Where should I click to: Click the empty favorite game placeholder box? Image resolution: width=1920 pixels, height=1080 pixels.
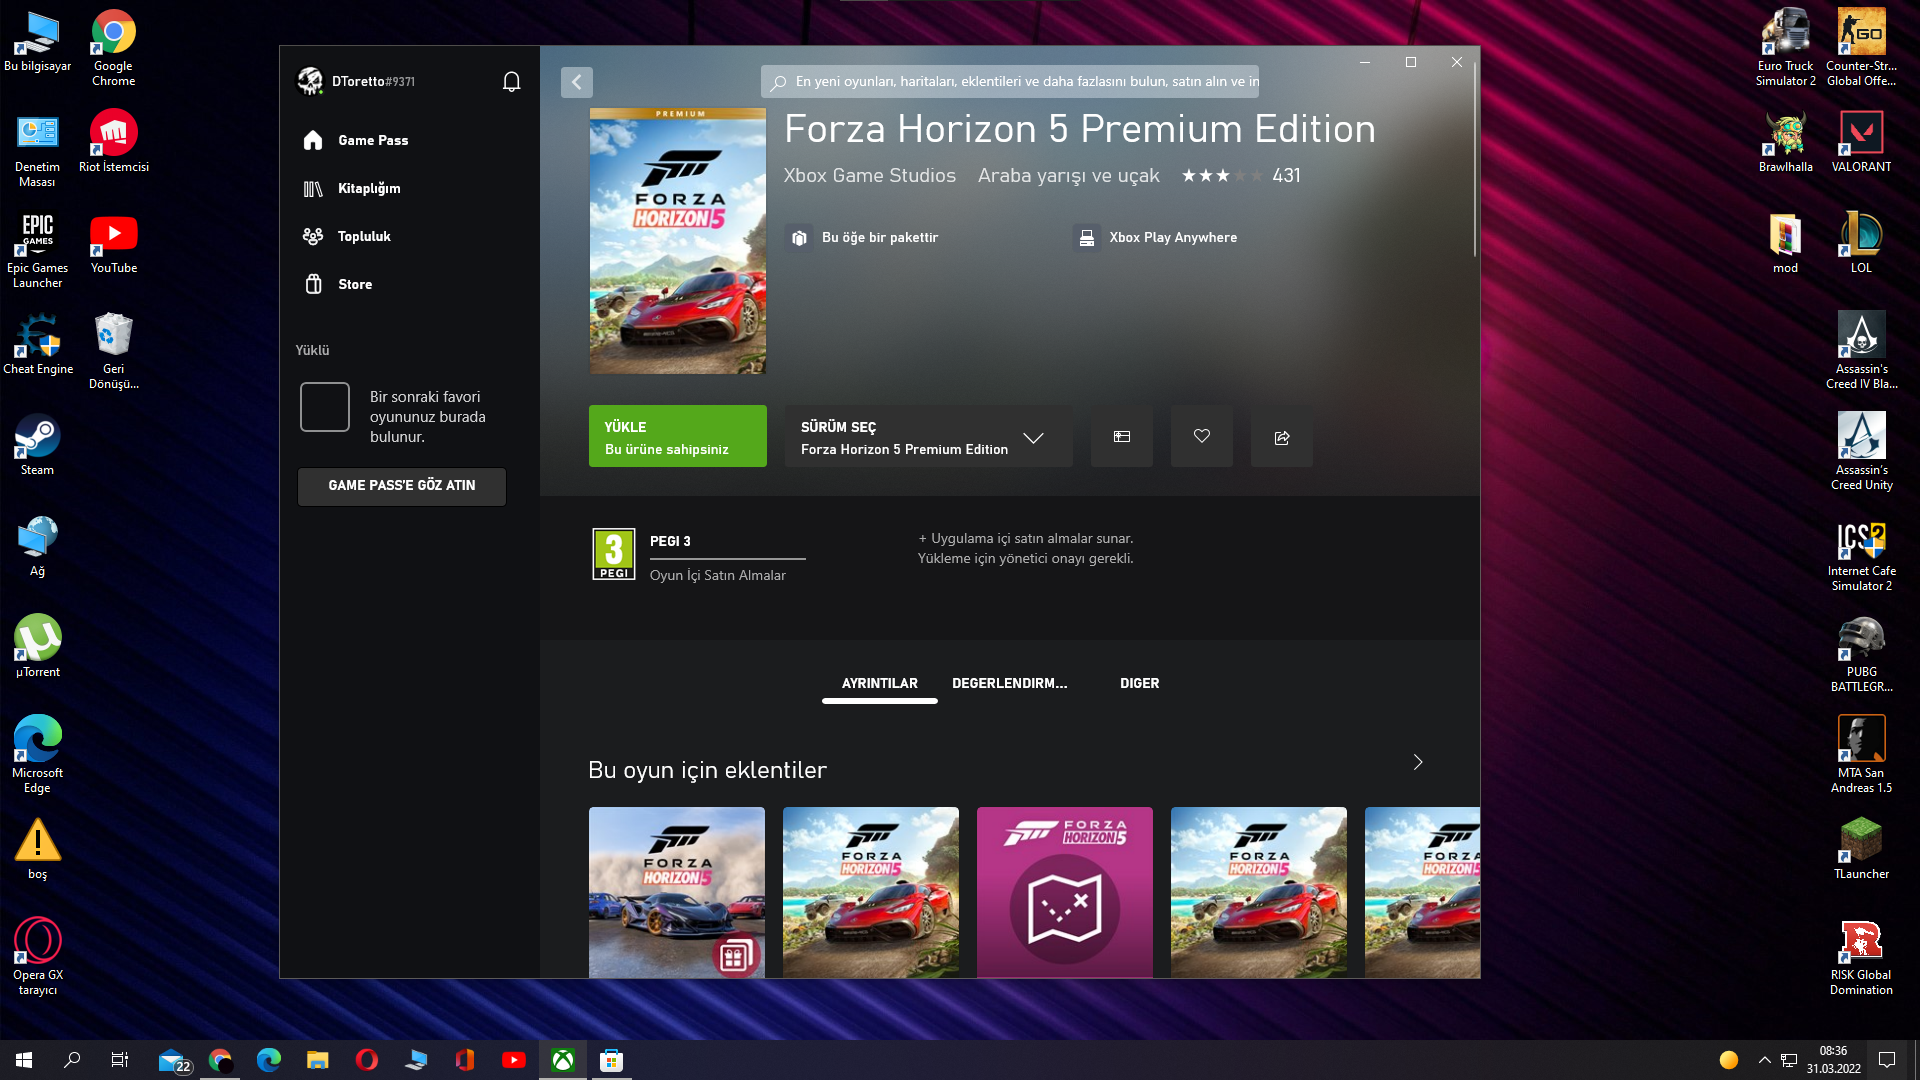pyautogui.click(x=325, y=407)
